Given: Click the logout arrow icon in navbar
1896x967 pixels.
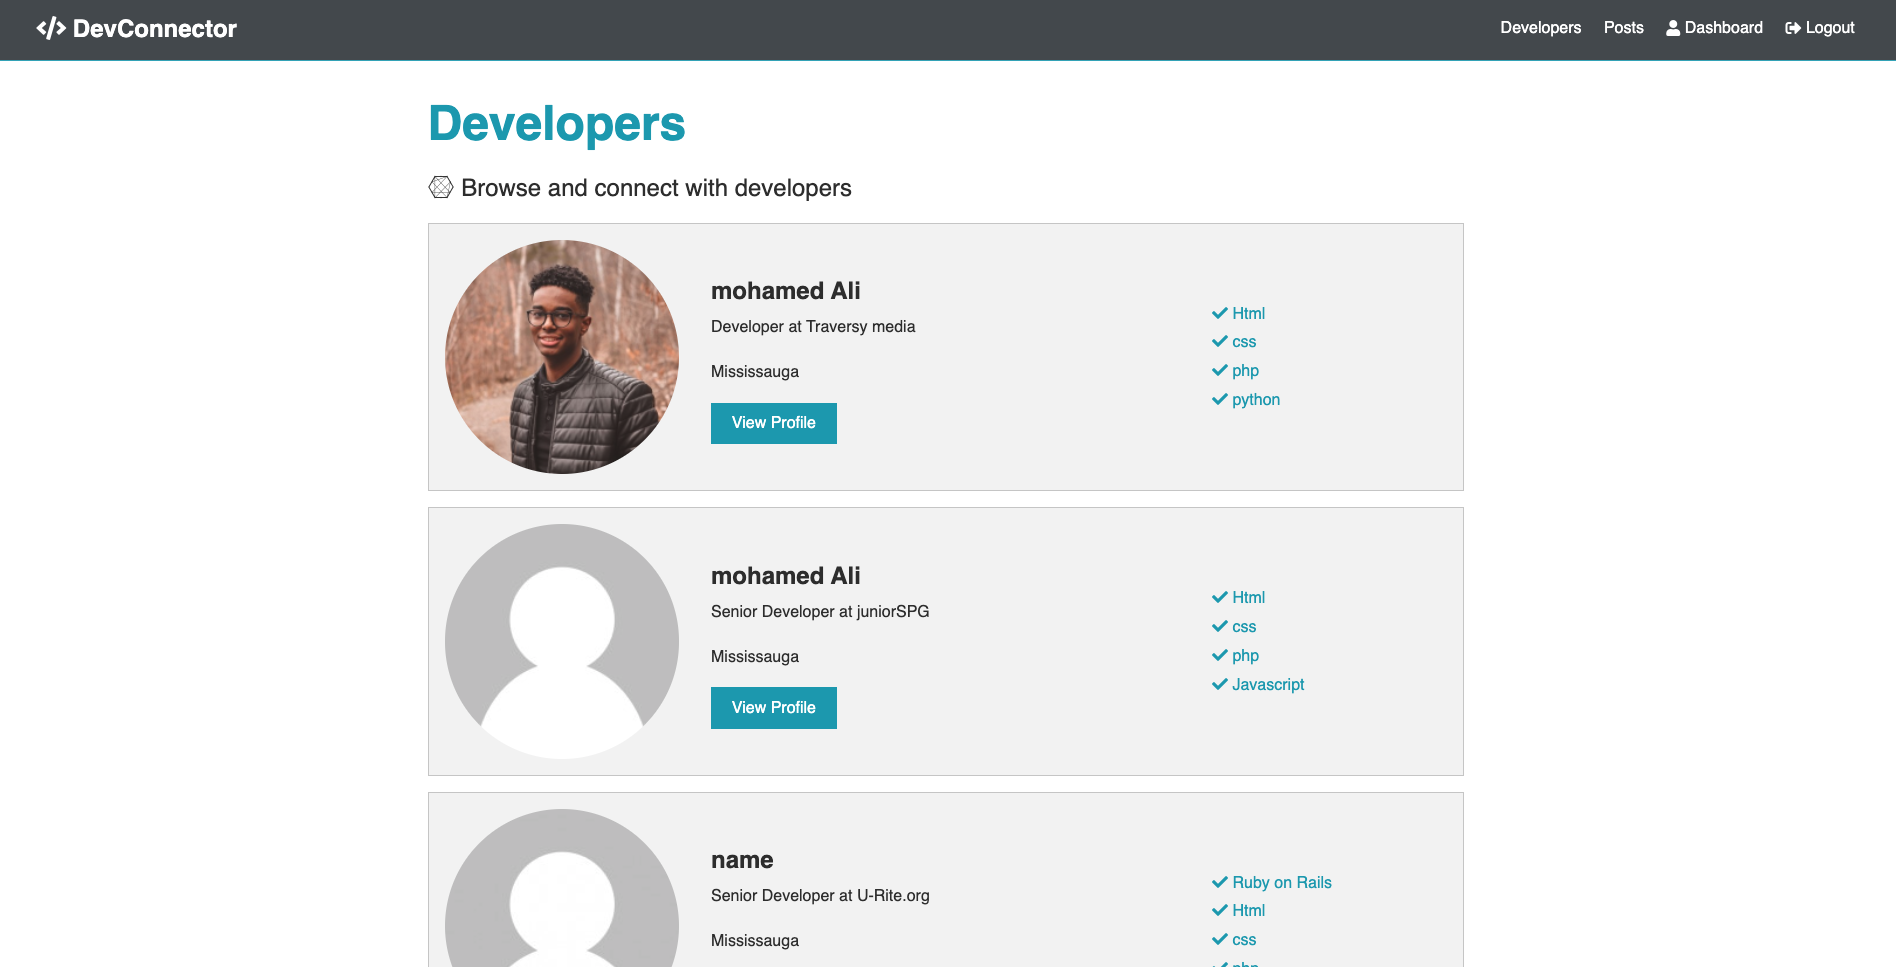Looking at the screenshot, I should tap(1792, 27).
